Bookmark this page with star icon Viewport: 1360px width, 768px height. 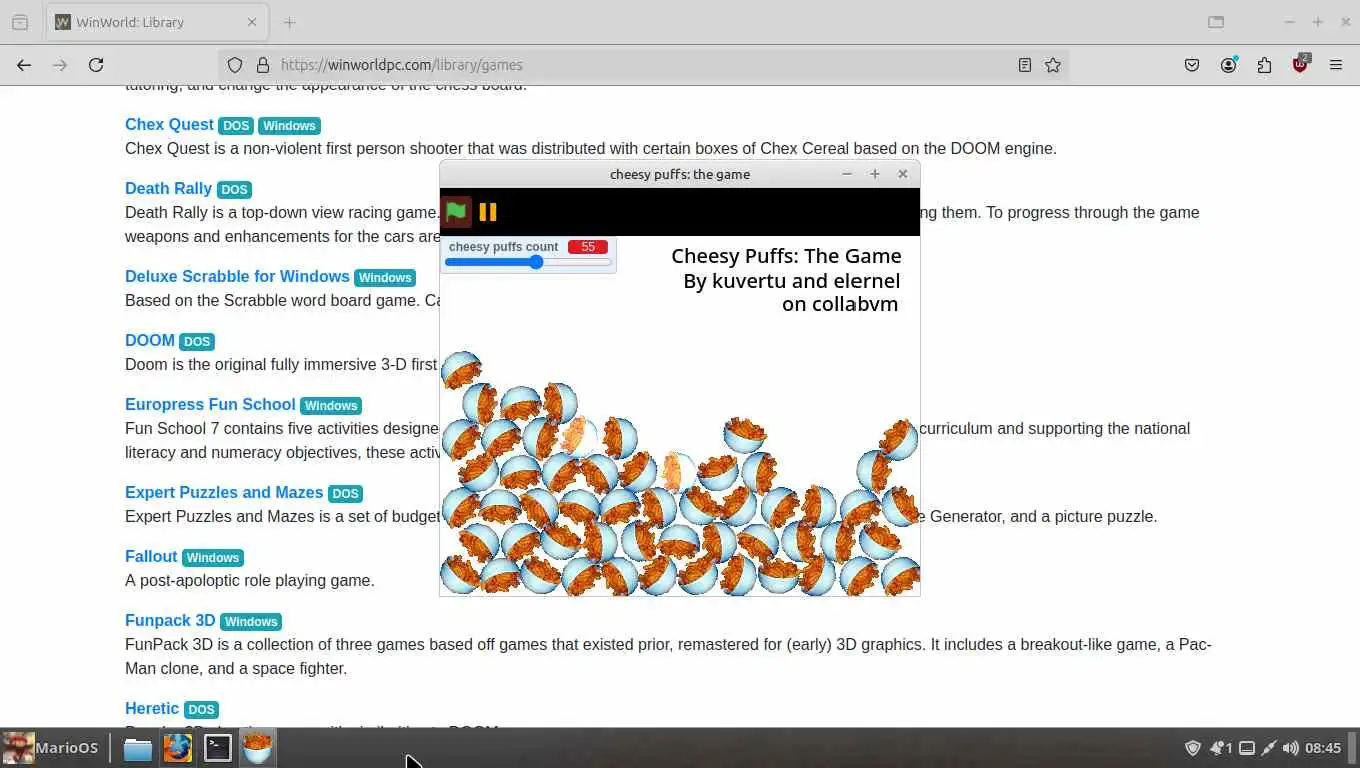[x=1053, y=65]
